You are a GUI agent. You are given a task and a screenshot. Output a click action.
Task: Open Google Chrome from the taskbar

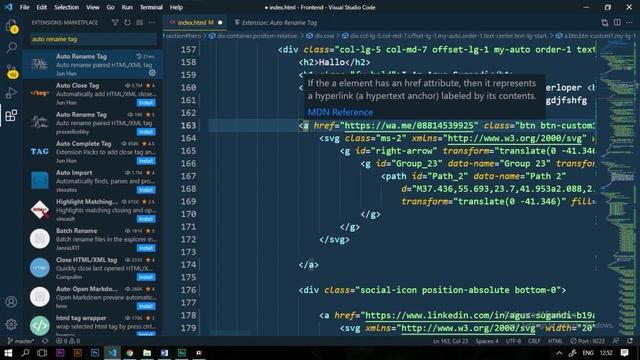(130, 353)
